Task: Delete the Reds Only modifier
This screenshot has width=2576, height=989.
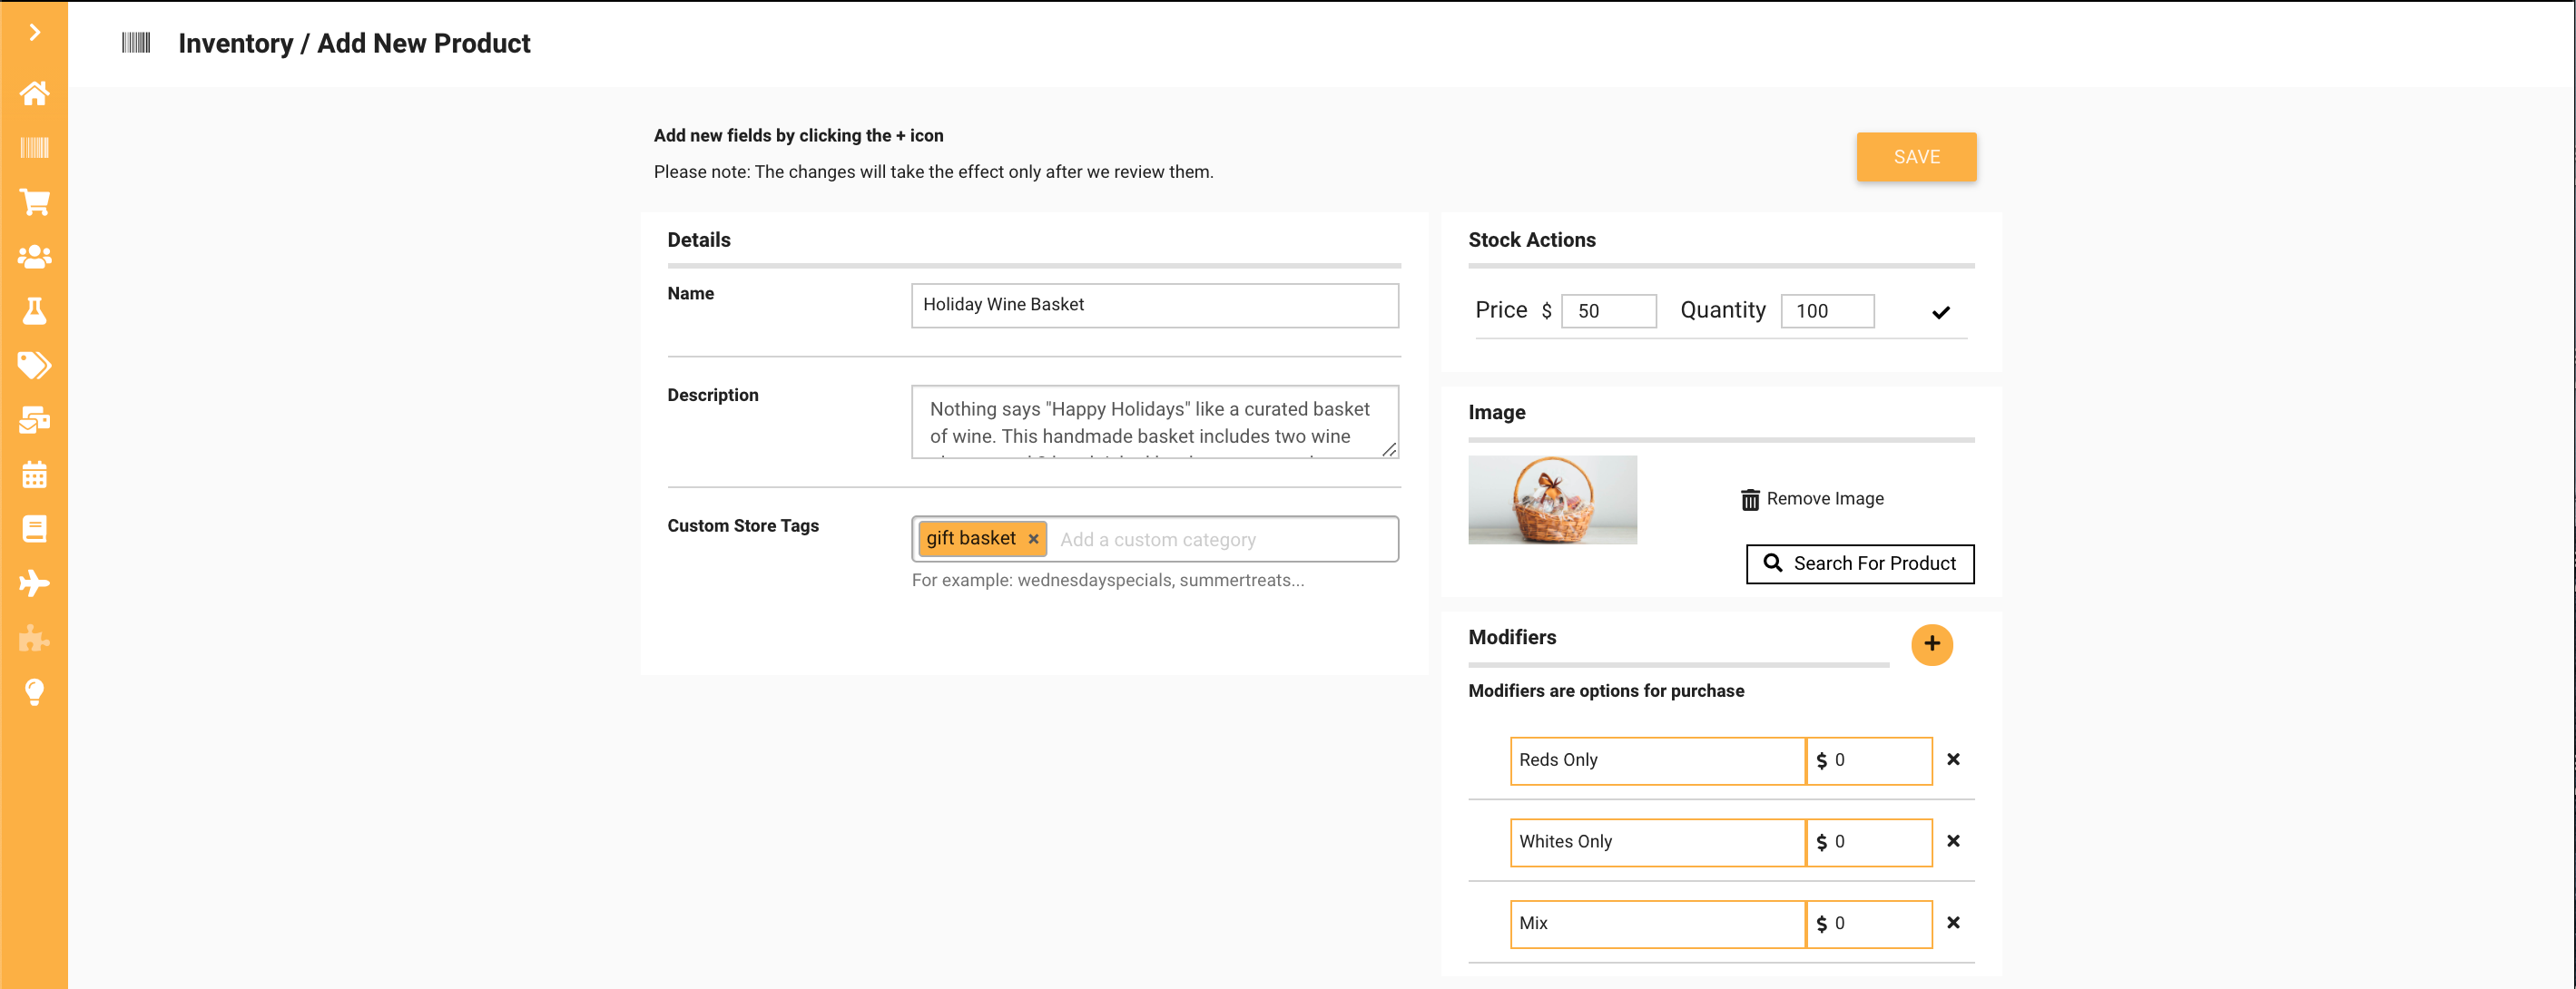Action: (1952, 760)
